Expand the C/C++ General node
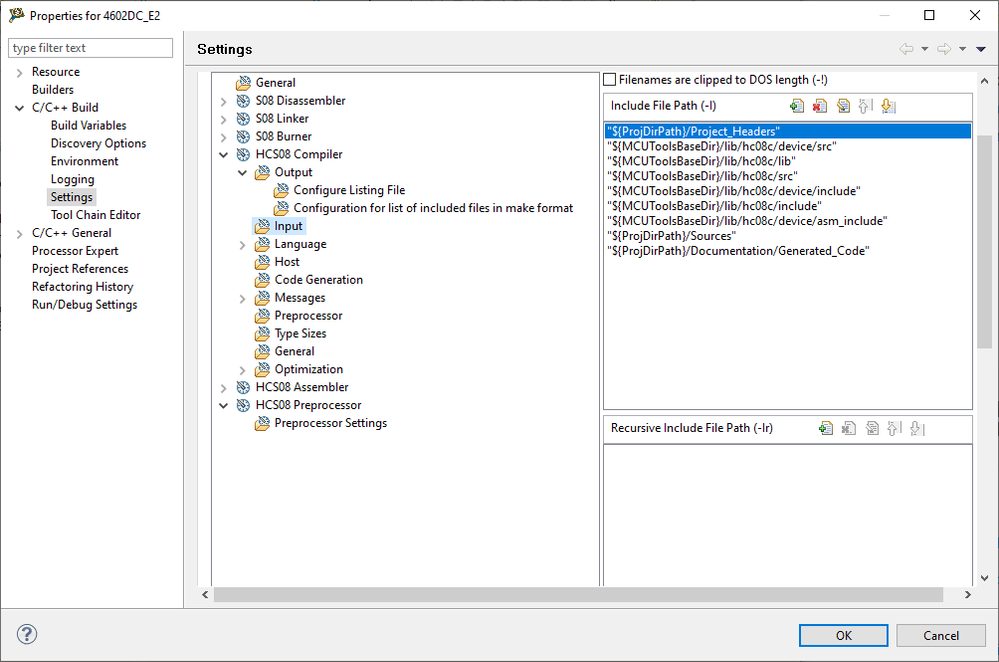This screenshot has width=999, height=662. click(x=19, y=234)
